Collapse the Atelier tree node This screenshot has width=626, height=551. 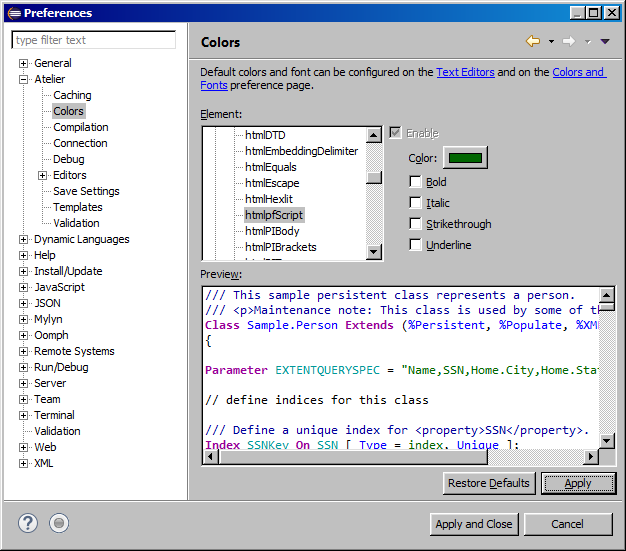pyautogui.click(x=24, y=79)
